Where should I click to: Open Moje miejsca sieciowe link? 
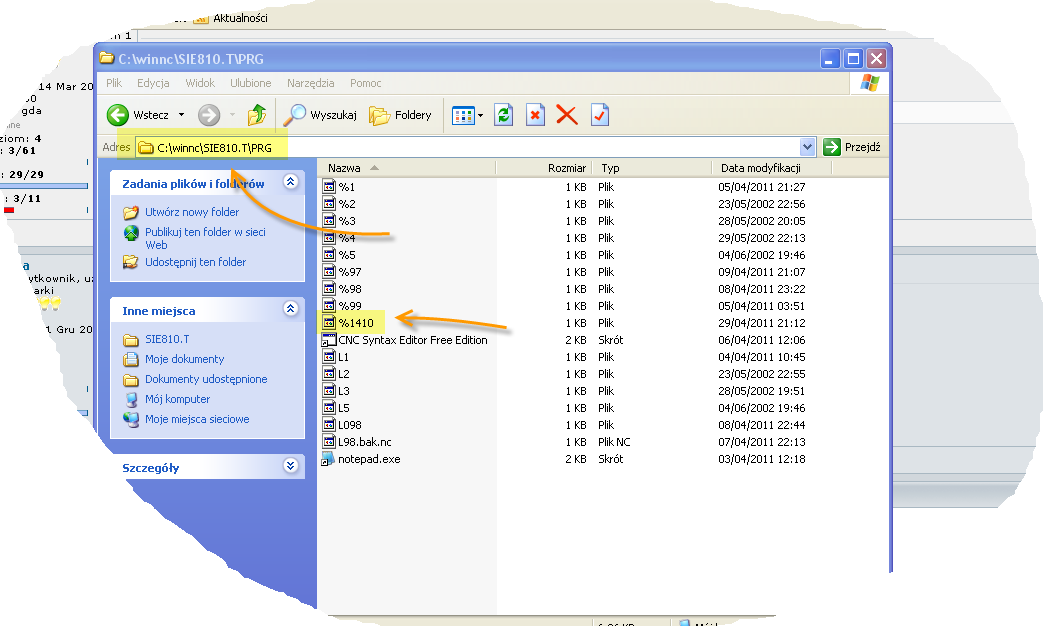pyautogui.click(x=197, y=419)
